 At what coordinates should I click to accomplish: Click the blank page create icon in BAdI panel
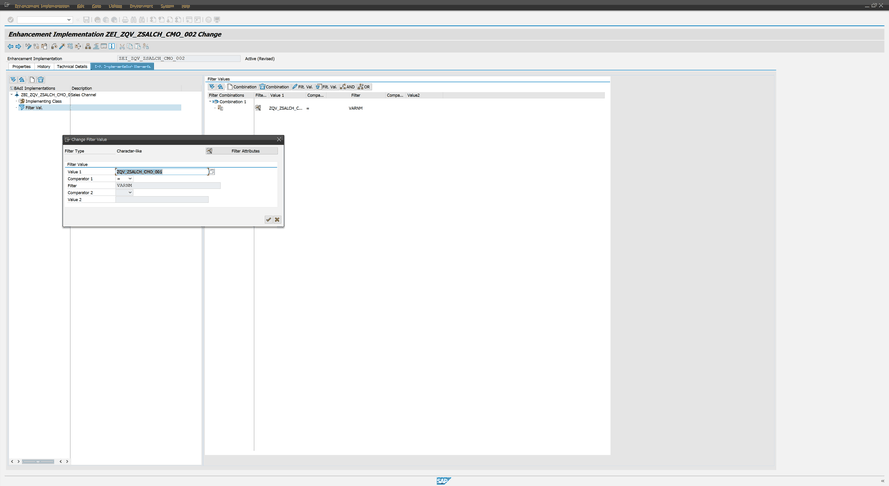(32, 80)
